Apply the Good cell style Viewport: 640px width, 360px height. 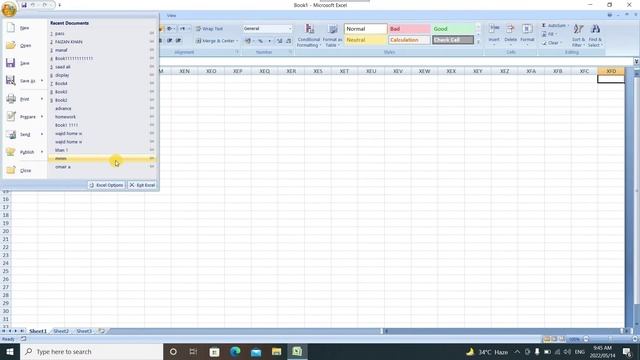click(453, 29)
